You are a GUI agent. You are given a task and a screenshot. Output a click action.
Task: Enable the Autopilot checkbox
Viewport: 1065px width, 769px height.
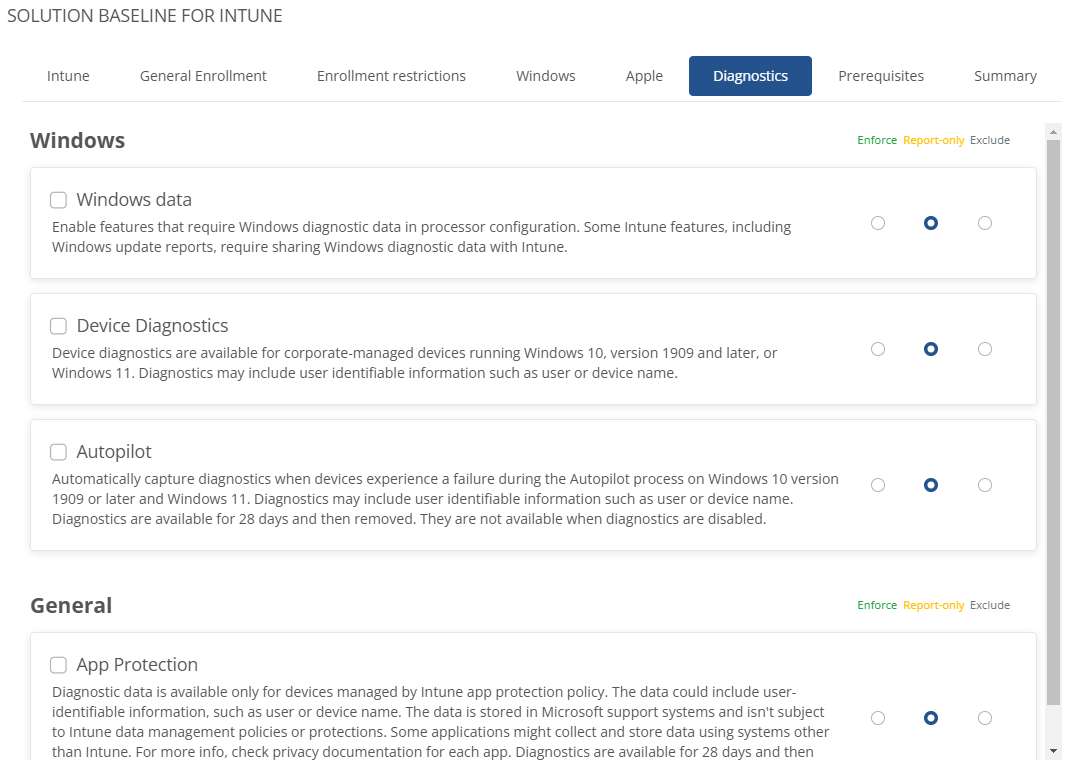pyautogui.click(x=58, y=452)
